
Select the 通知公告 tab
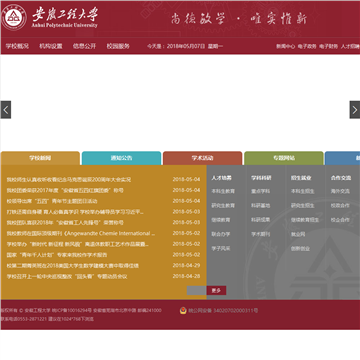121,158
